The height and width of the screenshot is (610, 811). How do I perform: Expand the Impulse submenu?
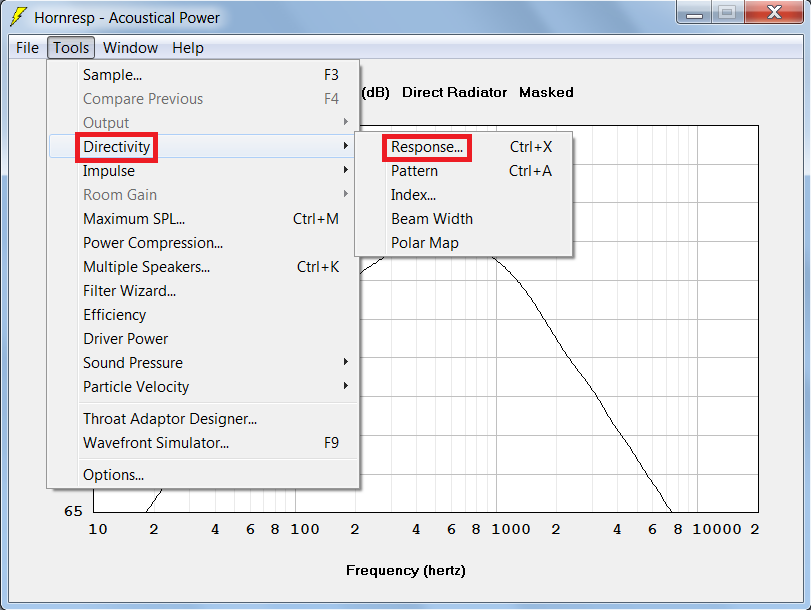(x=204, y=171)
